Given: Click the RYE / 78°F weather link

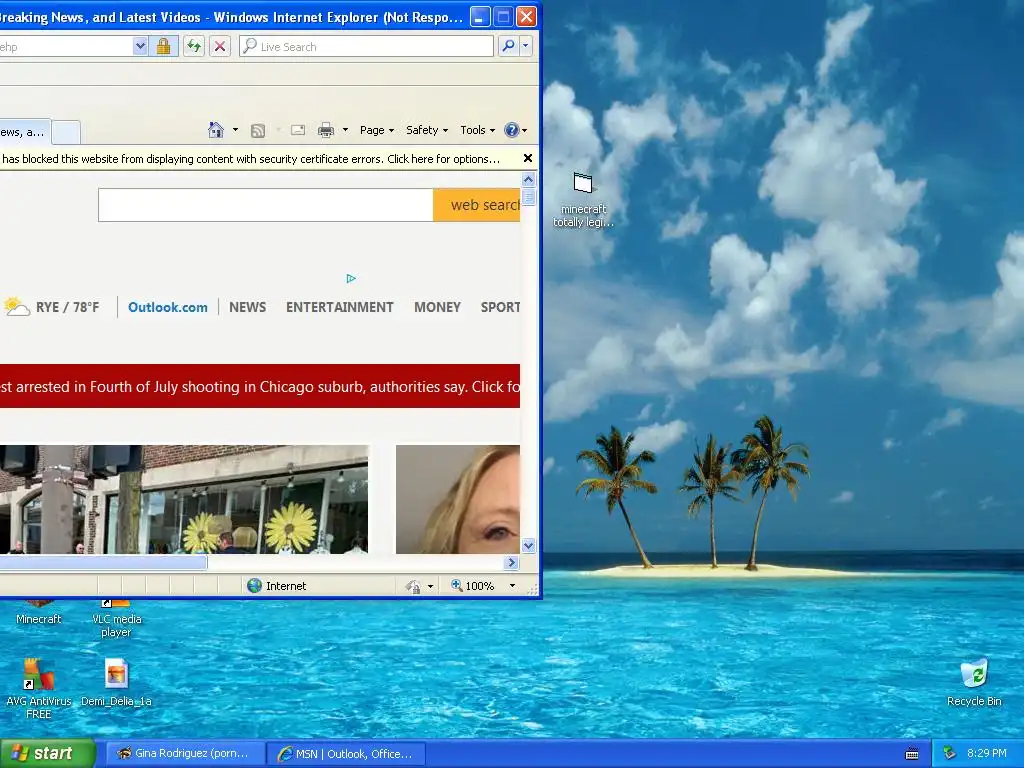Looking at the screenshot, I should click(52, 307).
